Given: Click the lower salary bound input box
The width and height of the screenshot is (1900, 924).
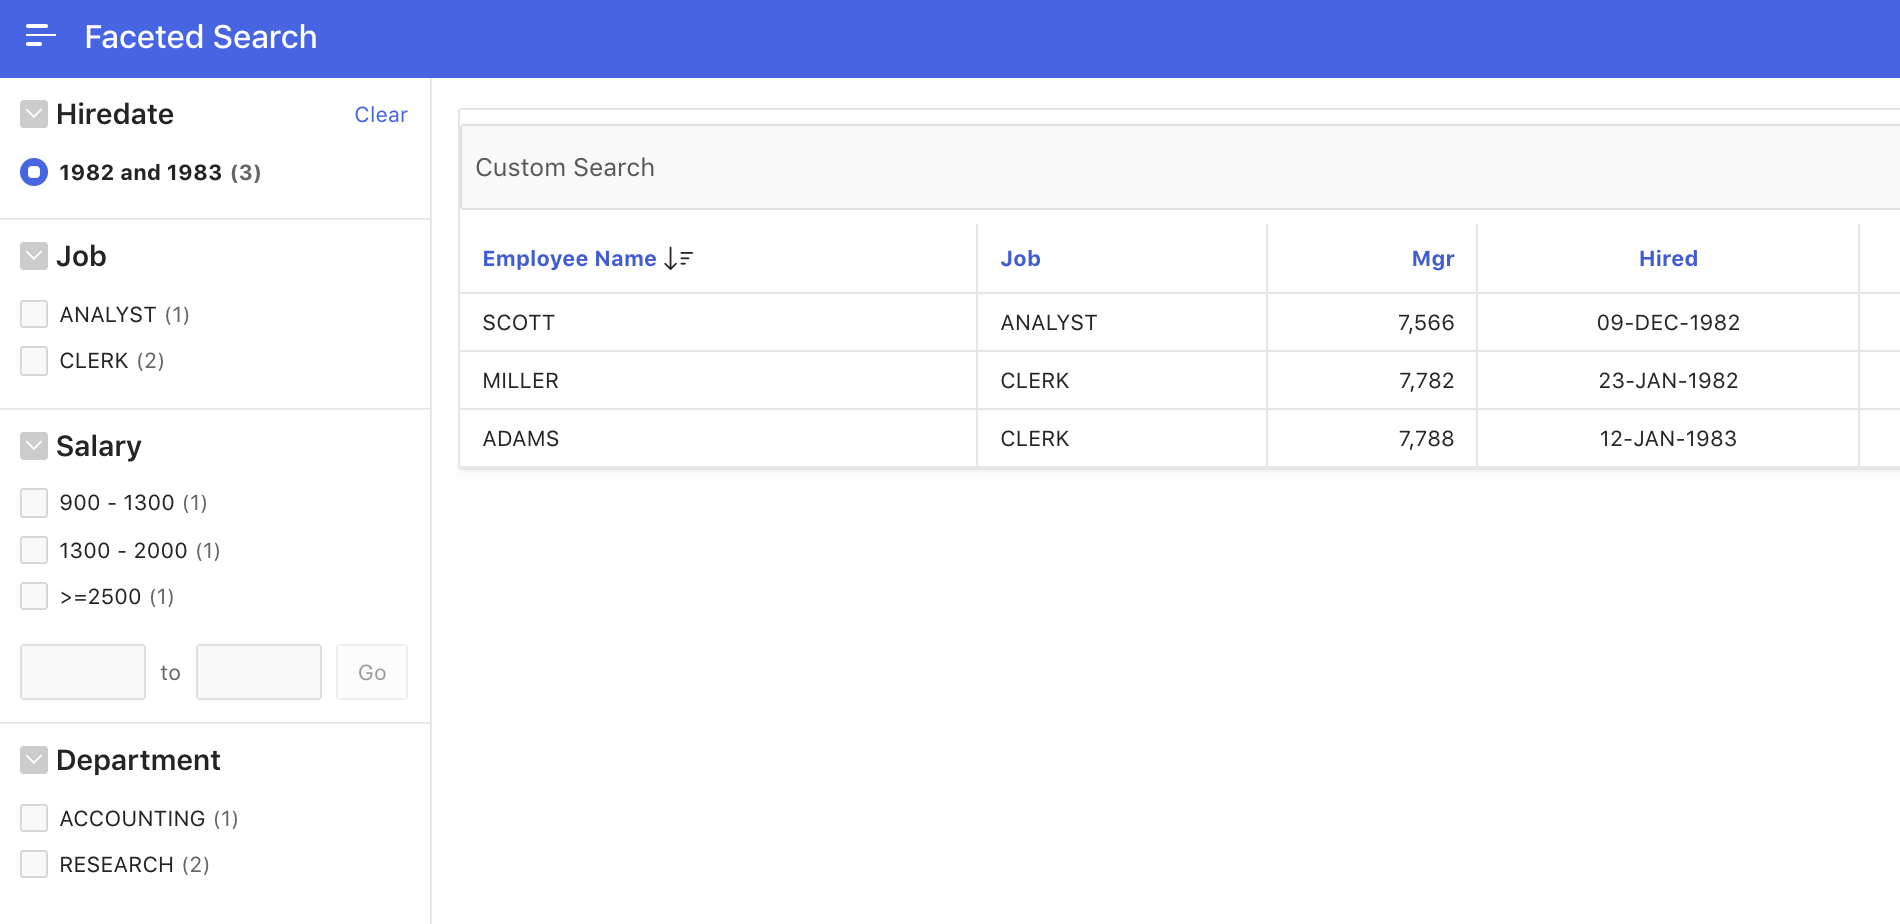Looking at the screenshot, I should point(83,671).
